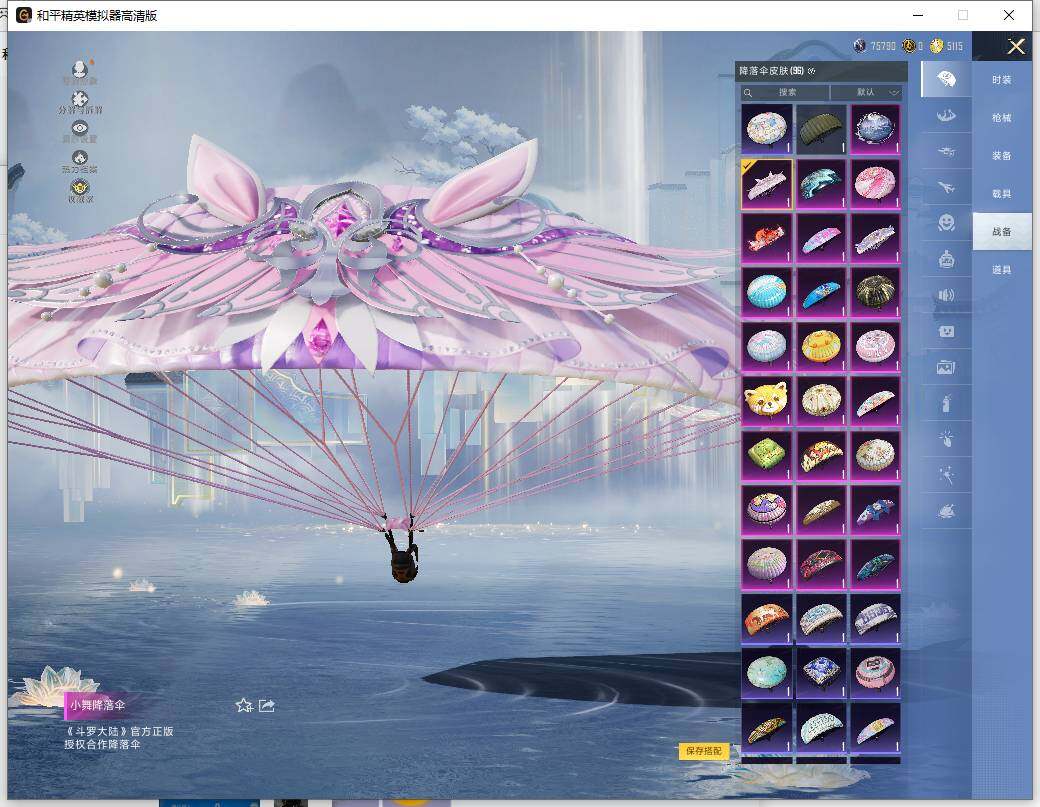Open the smiley emote category icon
1040x807 pixels.
coord(946,223)
